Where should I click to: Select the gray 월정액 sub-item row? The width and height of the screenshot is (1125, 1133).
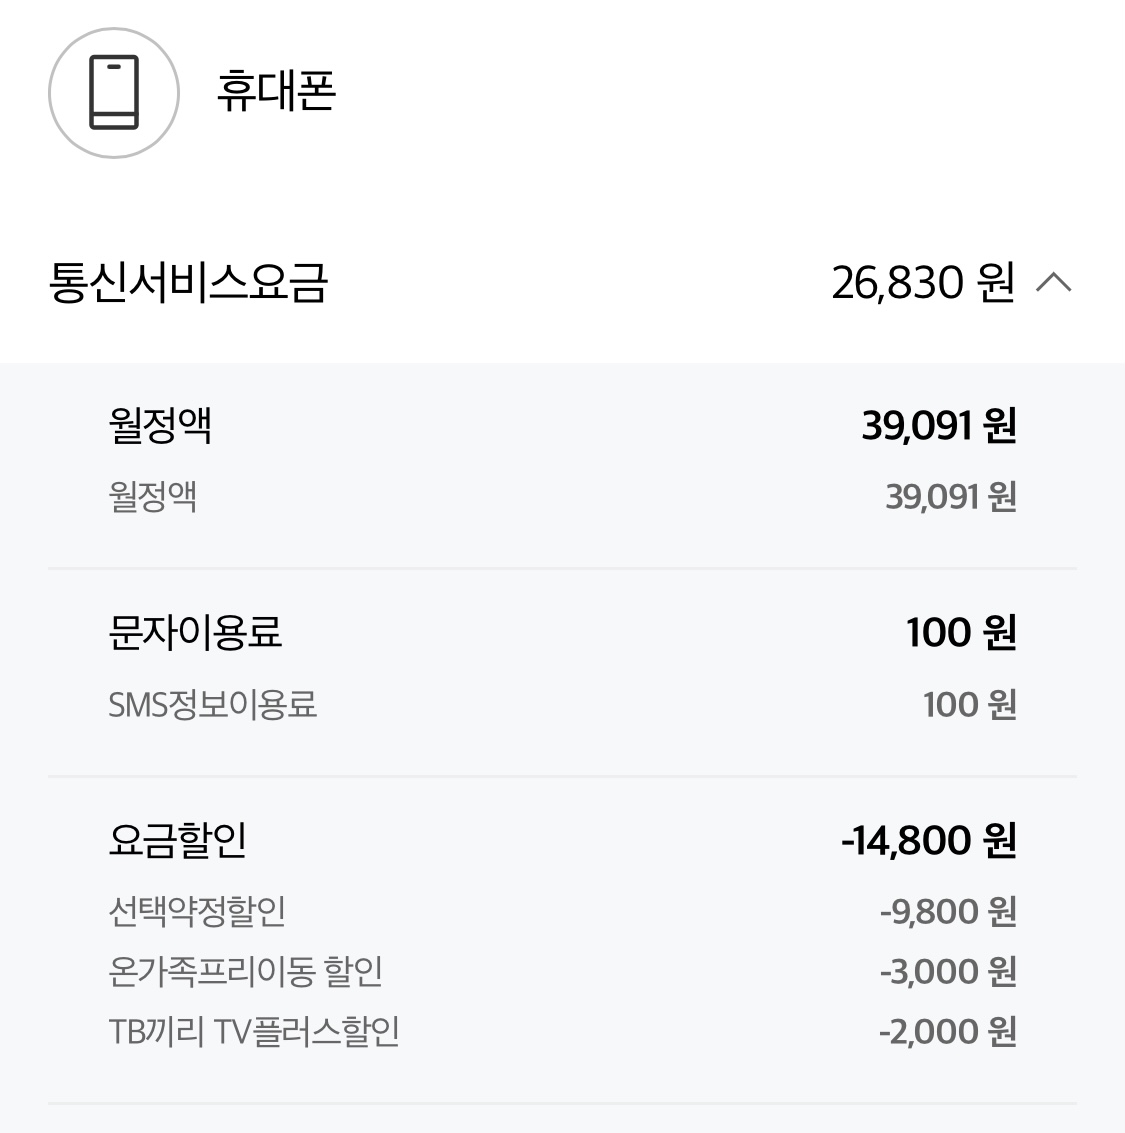(x=153, y=496)
